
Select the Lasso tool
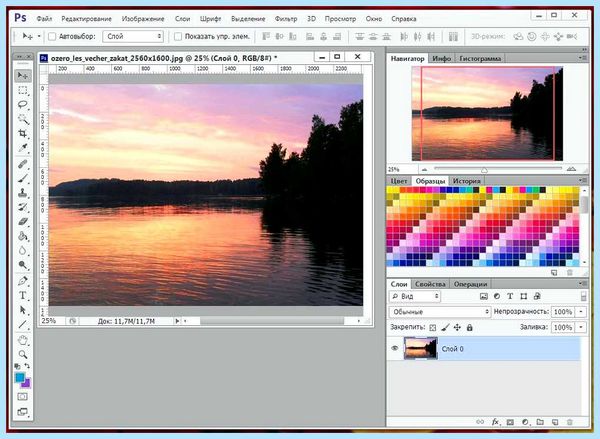click(23, 104)
